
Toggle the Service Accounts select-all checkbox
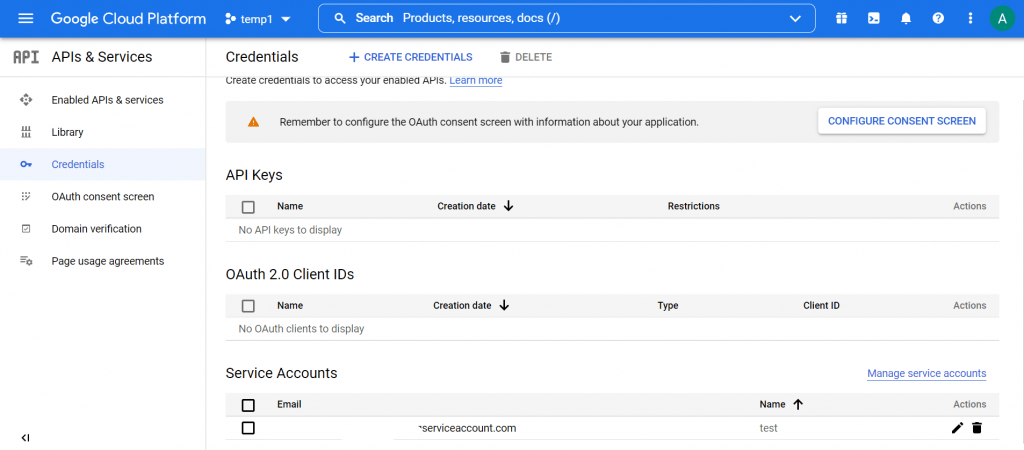pyautogui.click(x=248, y=405)
